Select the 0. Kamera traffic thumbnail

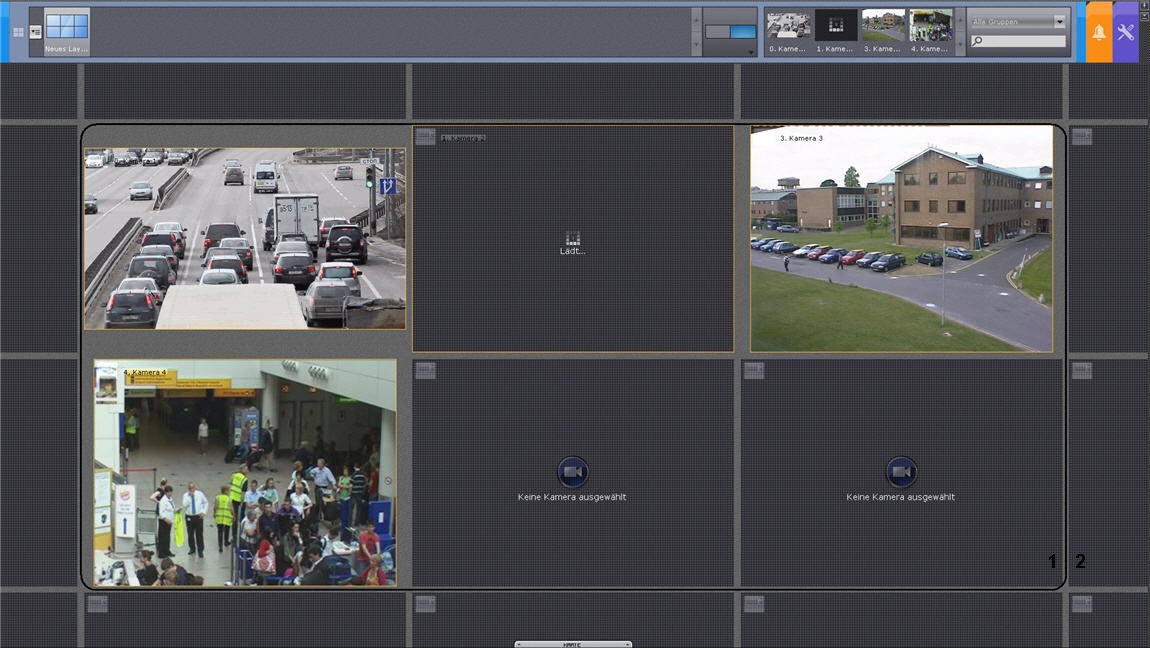tap(787, 27)
